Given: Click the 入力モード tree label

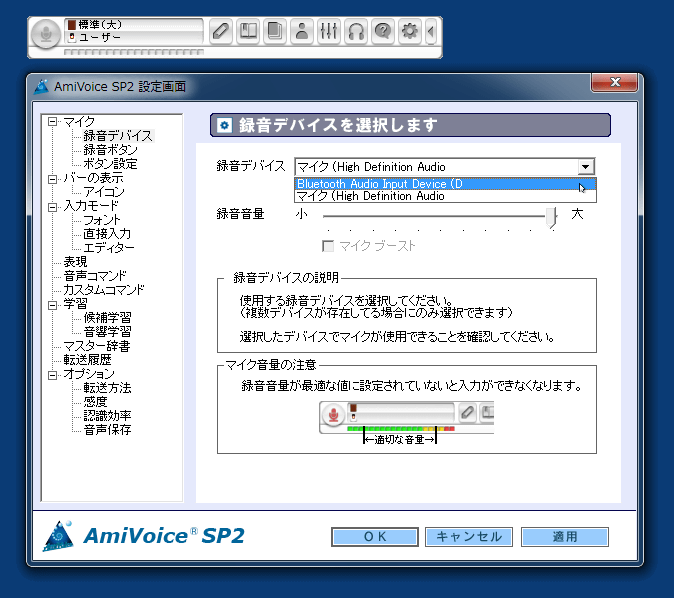Looking at the screenshot, I should coord(91,206).
